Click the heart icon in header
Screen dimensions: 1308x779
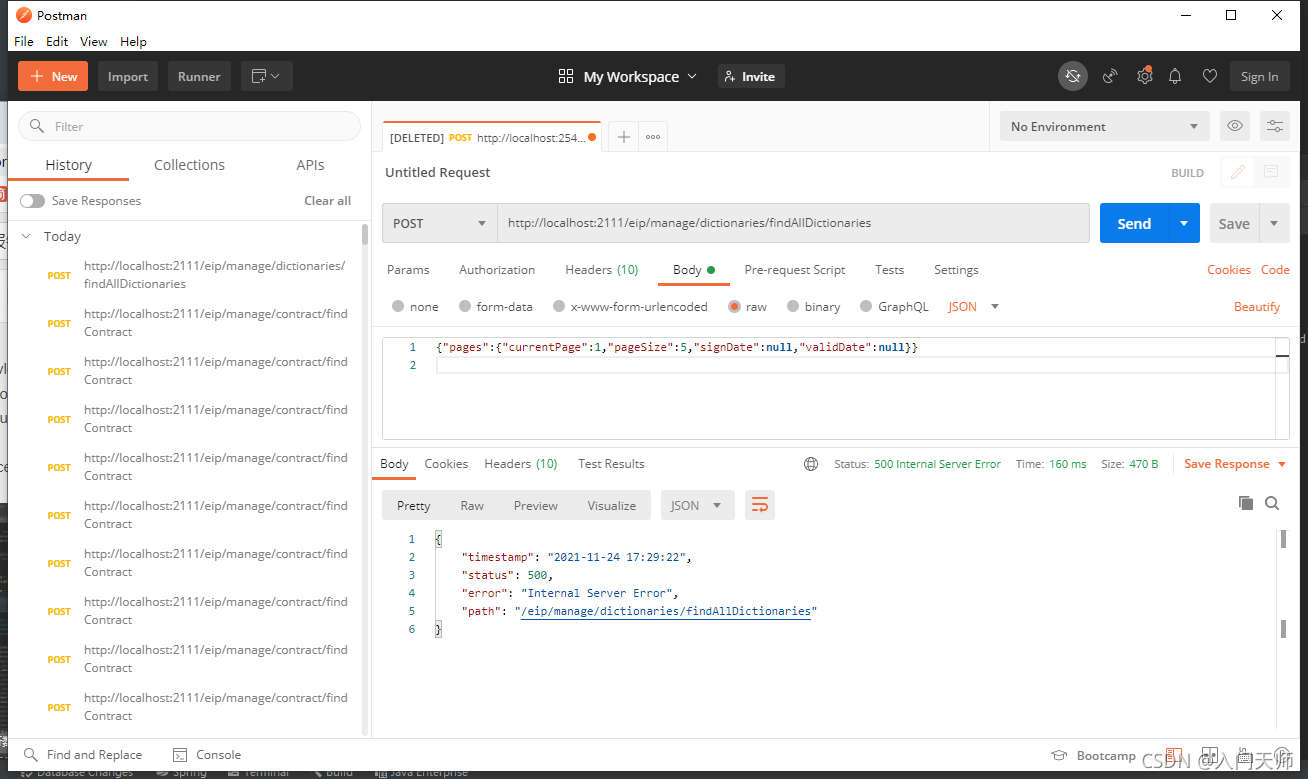pos(1209,76)
